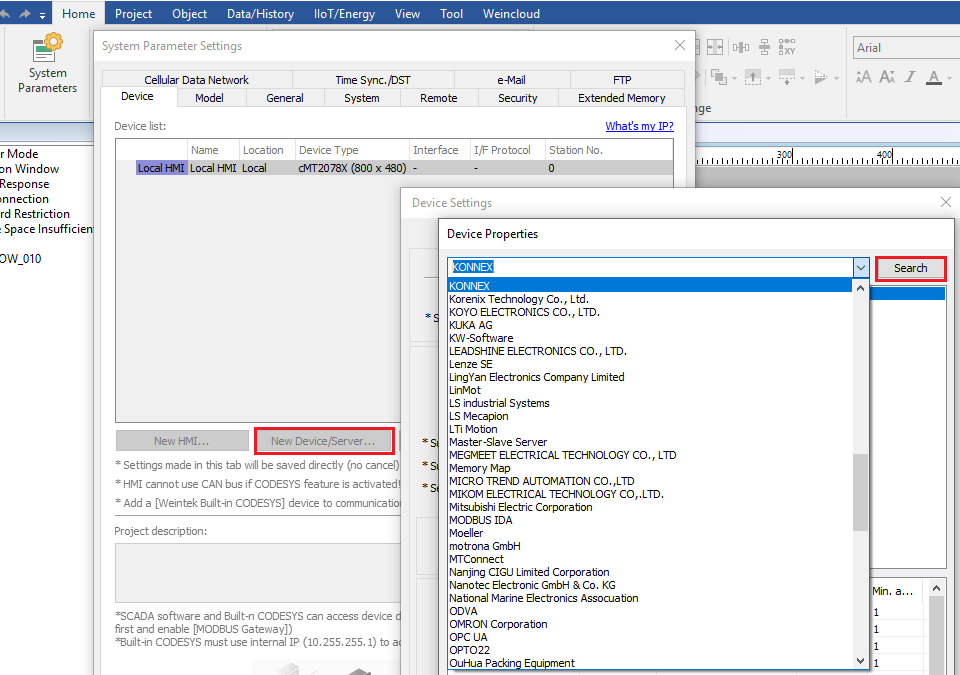Click the manufacturer list scrollbar thumb
960x675 pixels.
coord(860,492)
